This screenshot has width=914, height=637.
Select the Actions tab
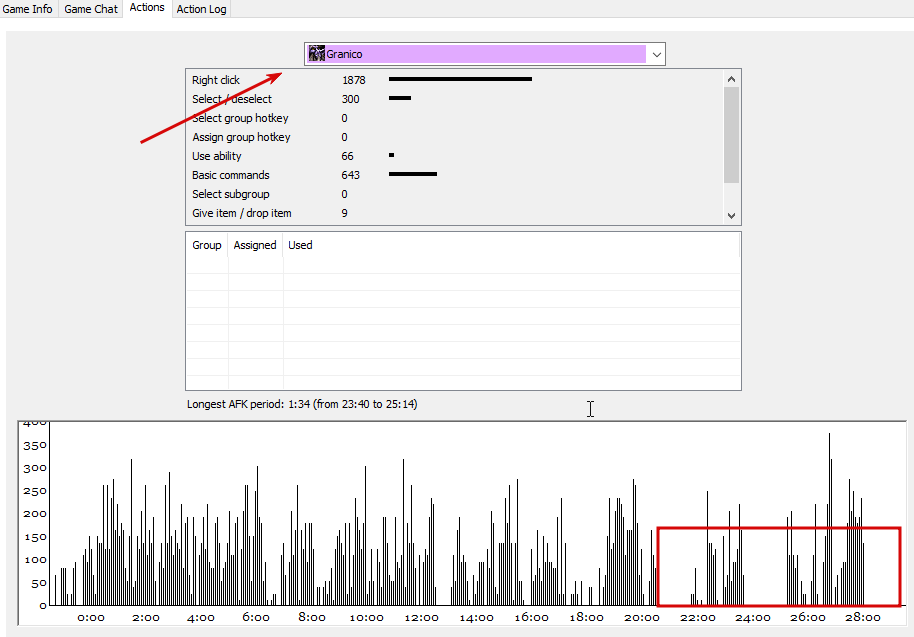pos(147,8)
